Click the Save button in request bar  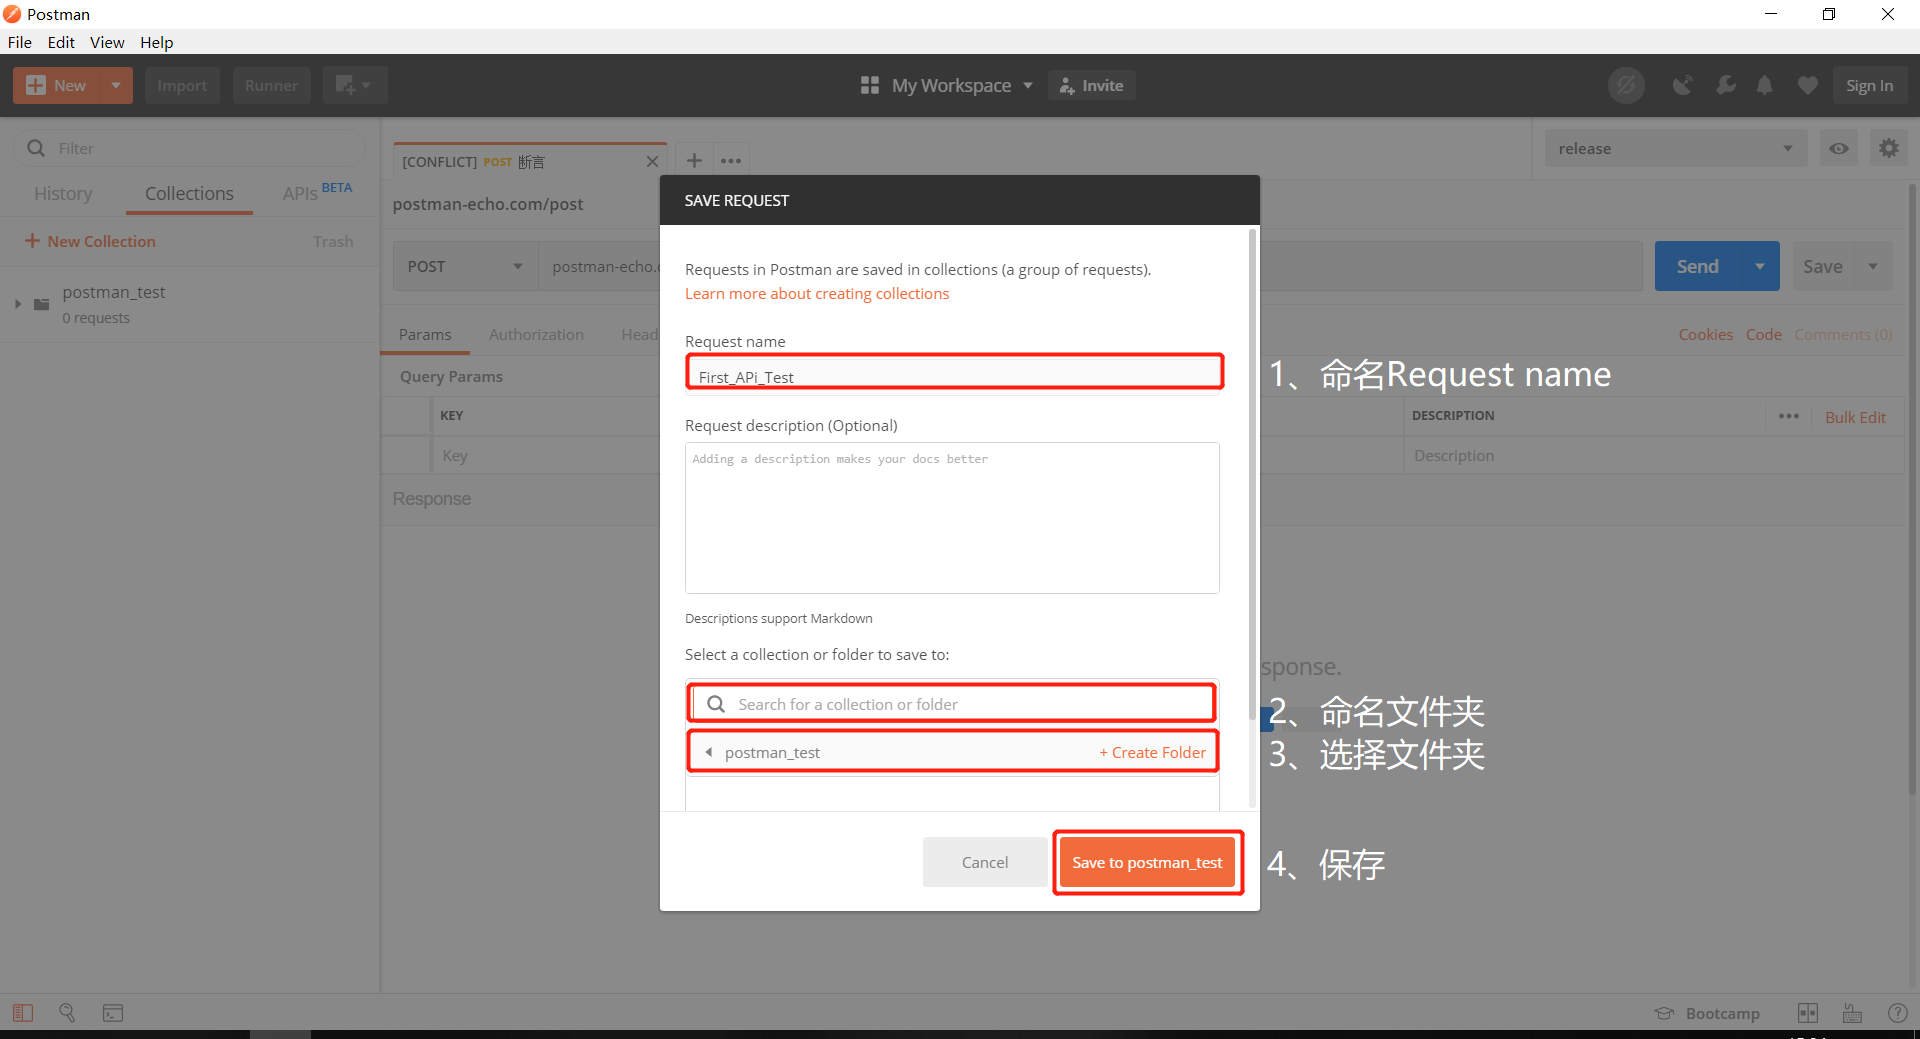[1823, 267]
